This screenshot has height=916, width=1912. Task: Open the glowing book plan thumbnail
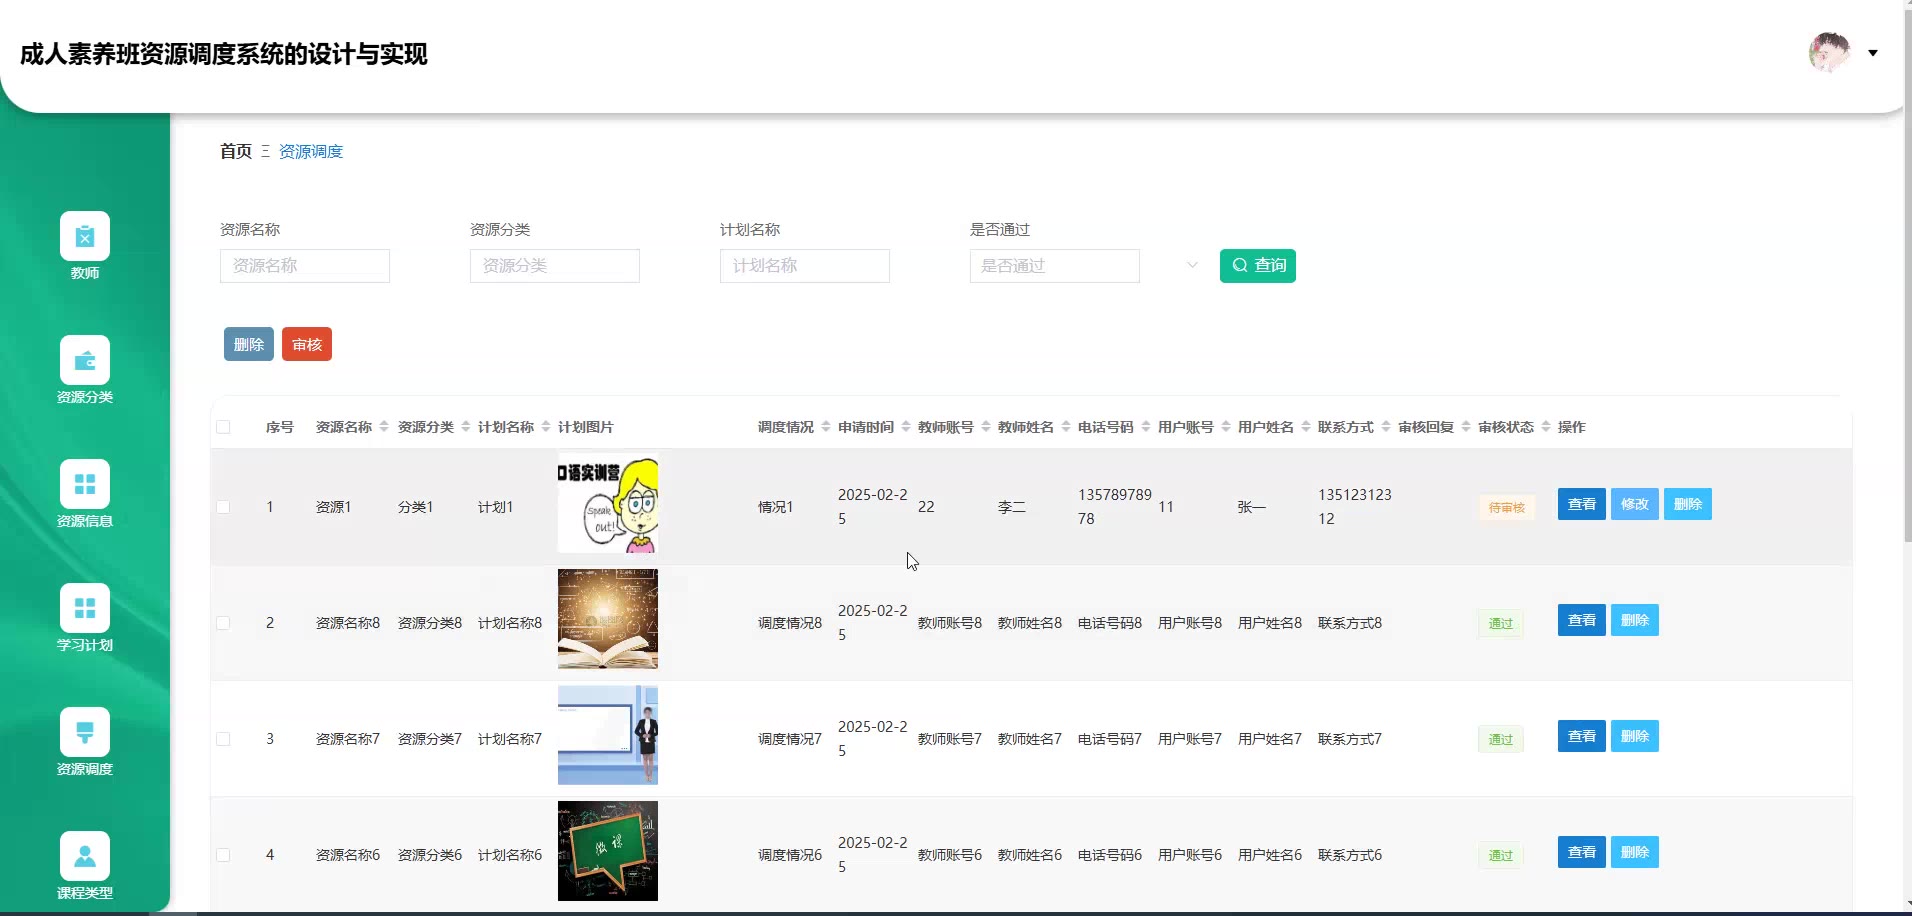point(608,619)
